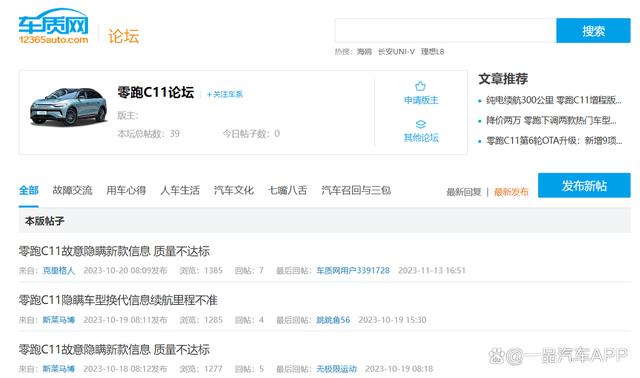Open the 2023-10-18 post 零跑C11故意隐瞒新款信息

tap(114, 349)
